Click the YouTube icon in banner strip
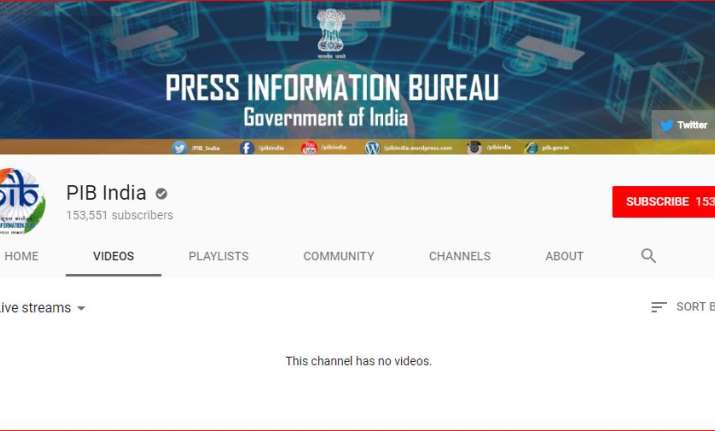This screenshot has width=715, height=431. click(x=309, y=148)
